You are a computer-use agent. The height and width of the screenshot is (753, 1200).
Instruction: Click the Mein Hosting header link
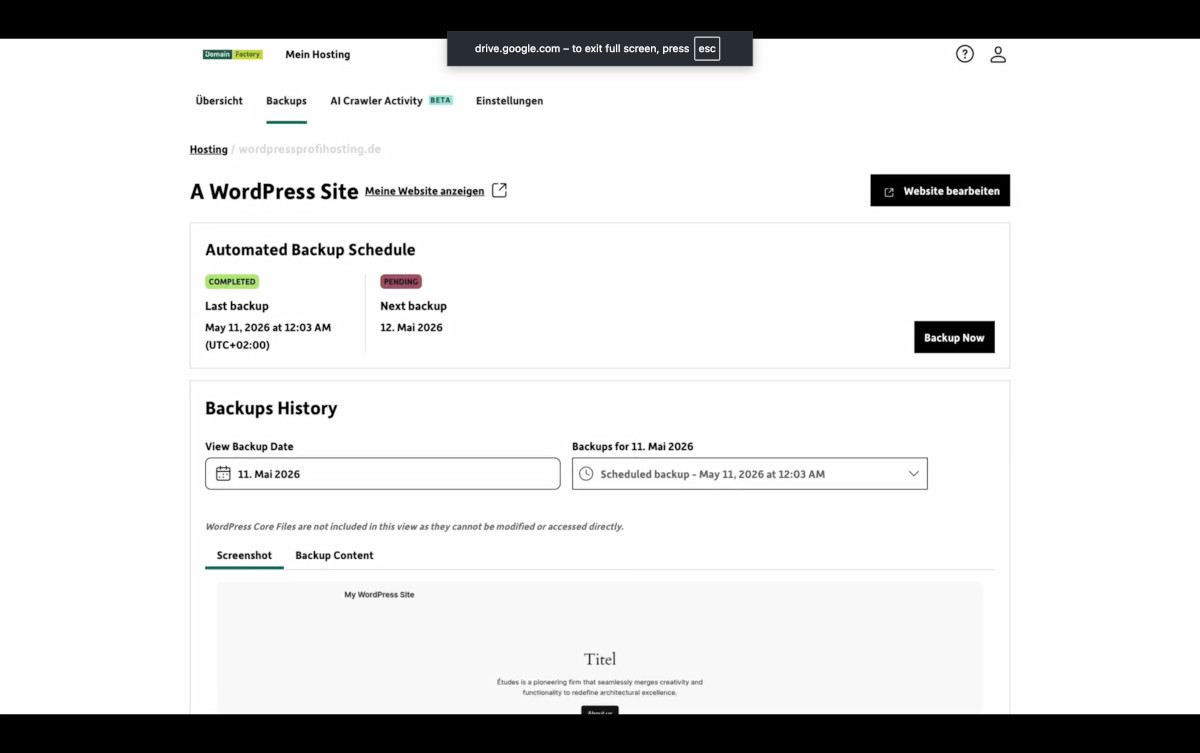click(318, 55)
